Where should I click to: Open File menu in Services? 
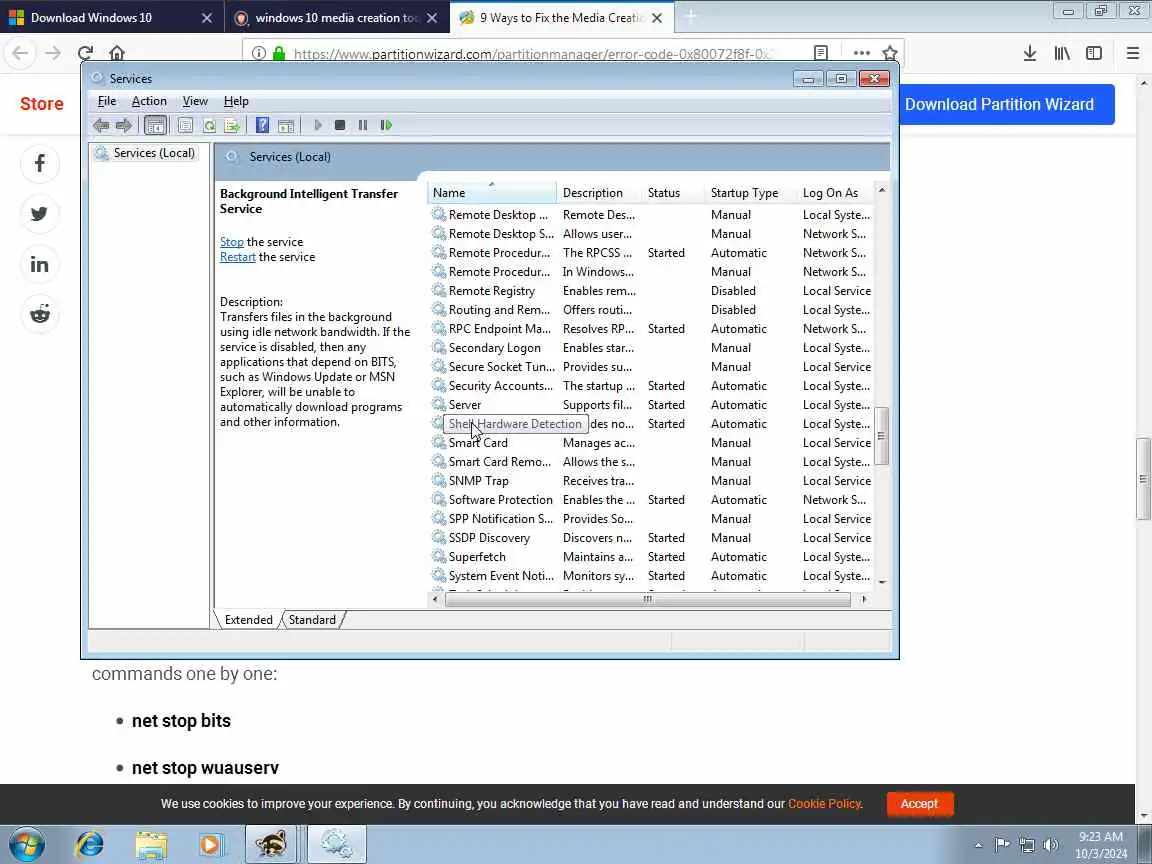(x=107, y=101)
